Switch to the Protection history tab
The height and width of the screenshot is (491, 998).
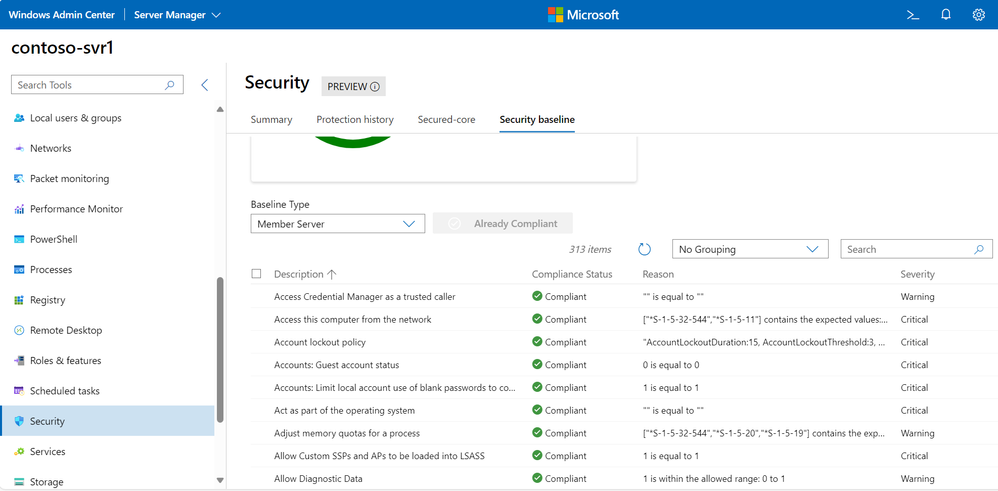point(355,120)
